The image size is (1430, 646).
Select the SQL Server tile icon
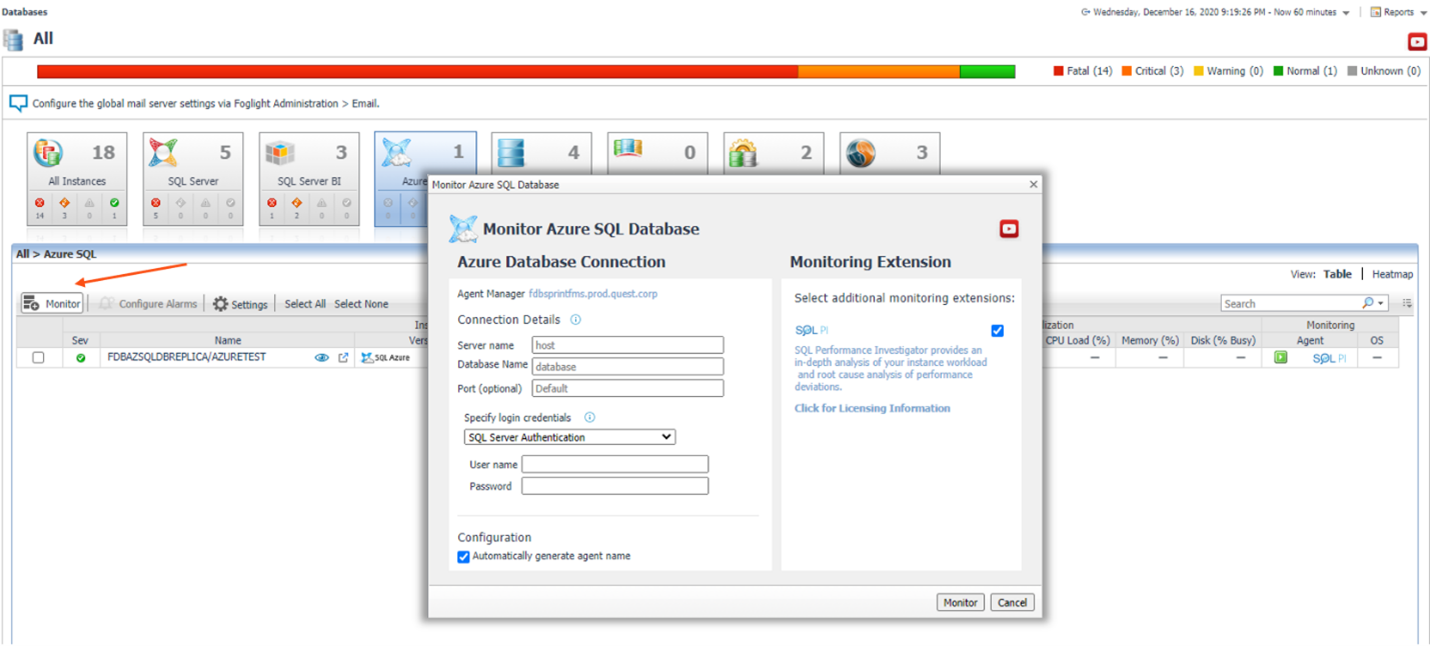(163, 153)
